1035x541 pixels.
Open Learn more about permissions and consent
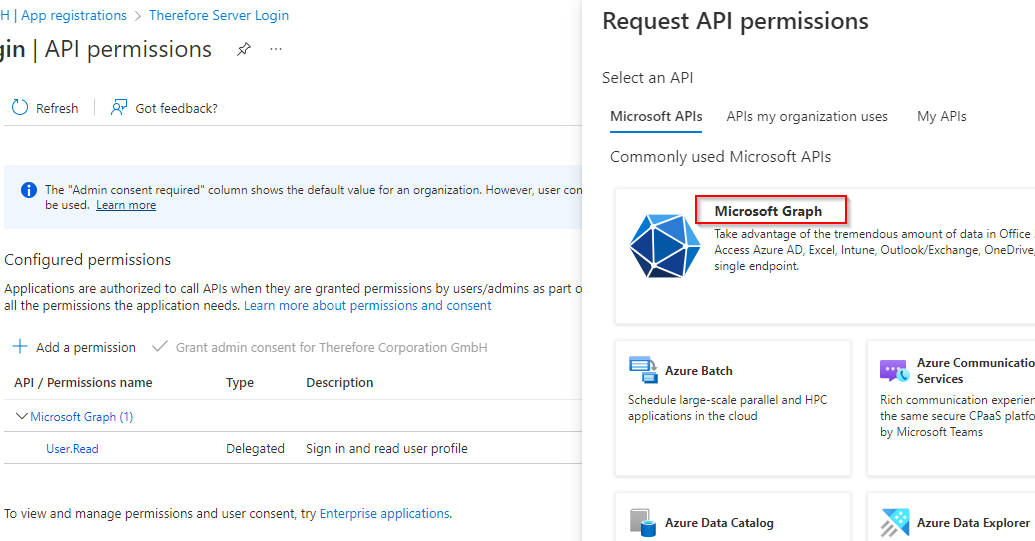tap(368, 305)
